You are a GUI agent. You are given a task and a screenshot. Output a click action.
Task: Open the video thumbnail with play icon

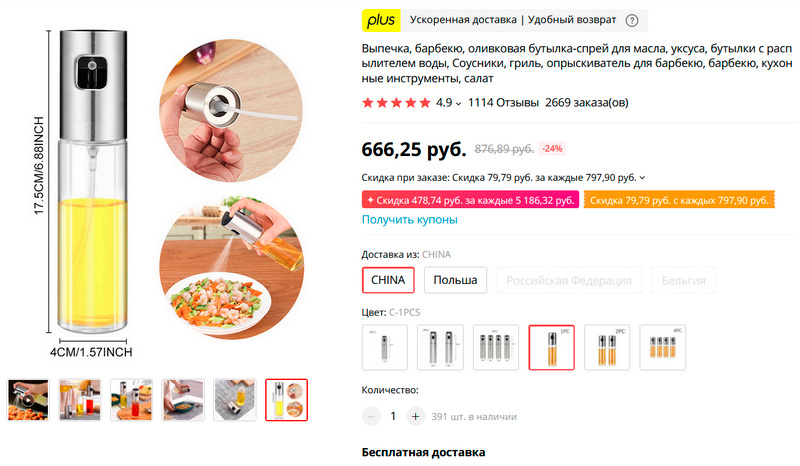pos(28,400)
